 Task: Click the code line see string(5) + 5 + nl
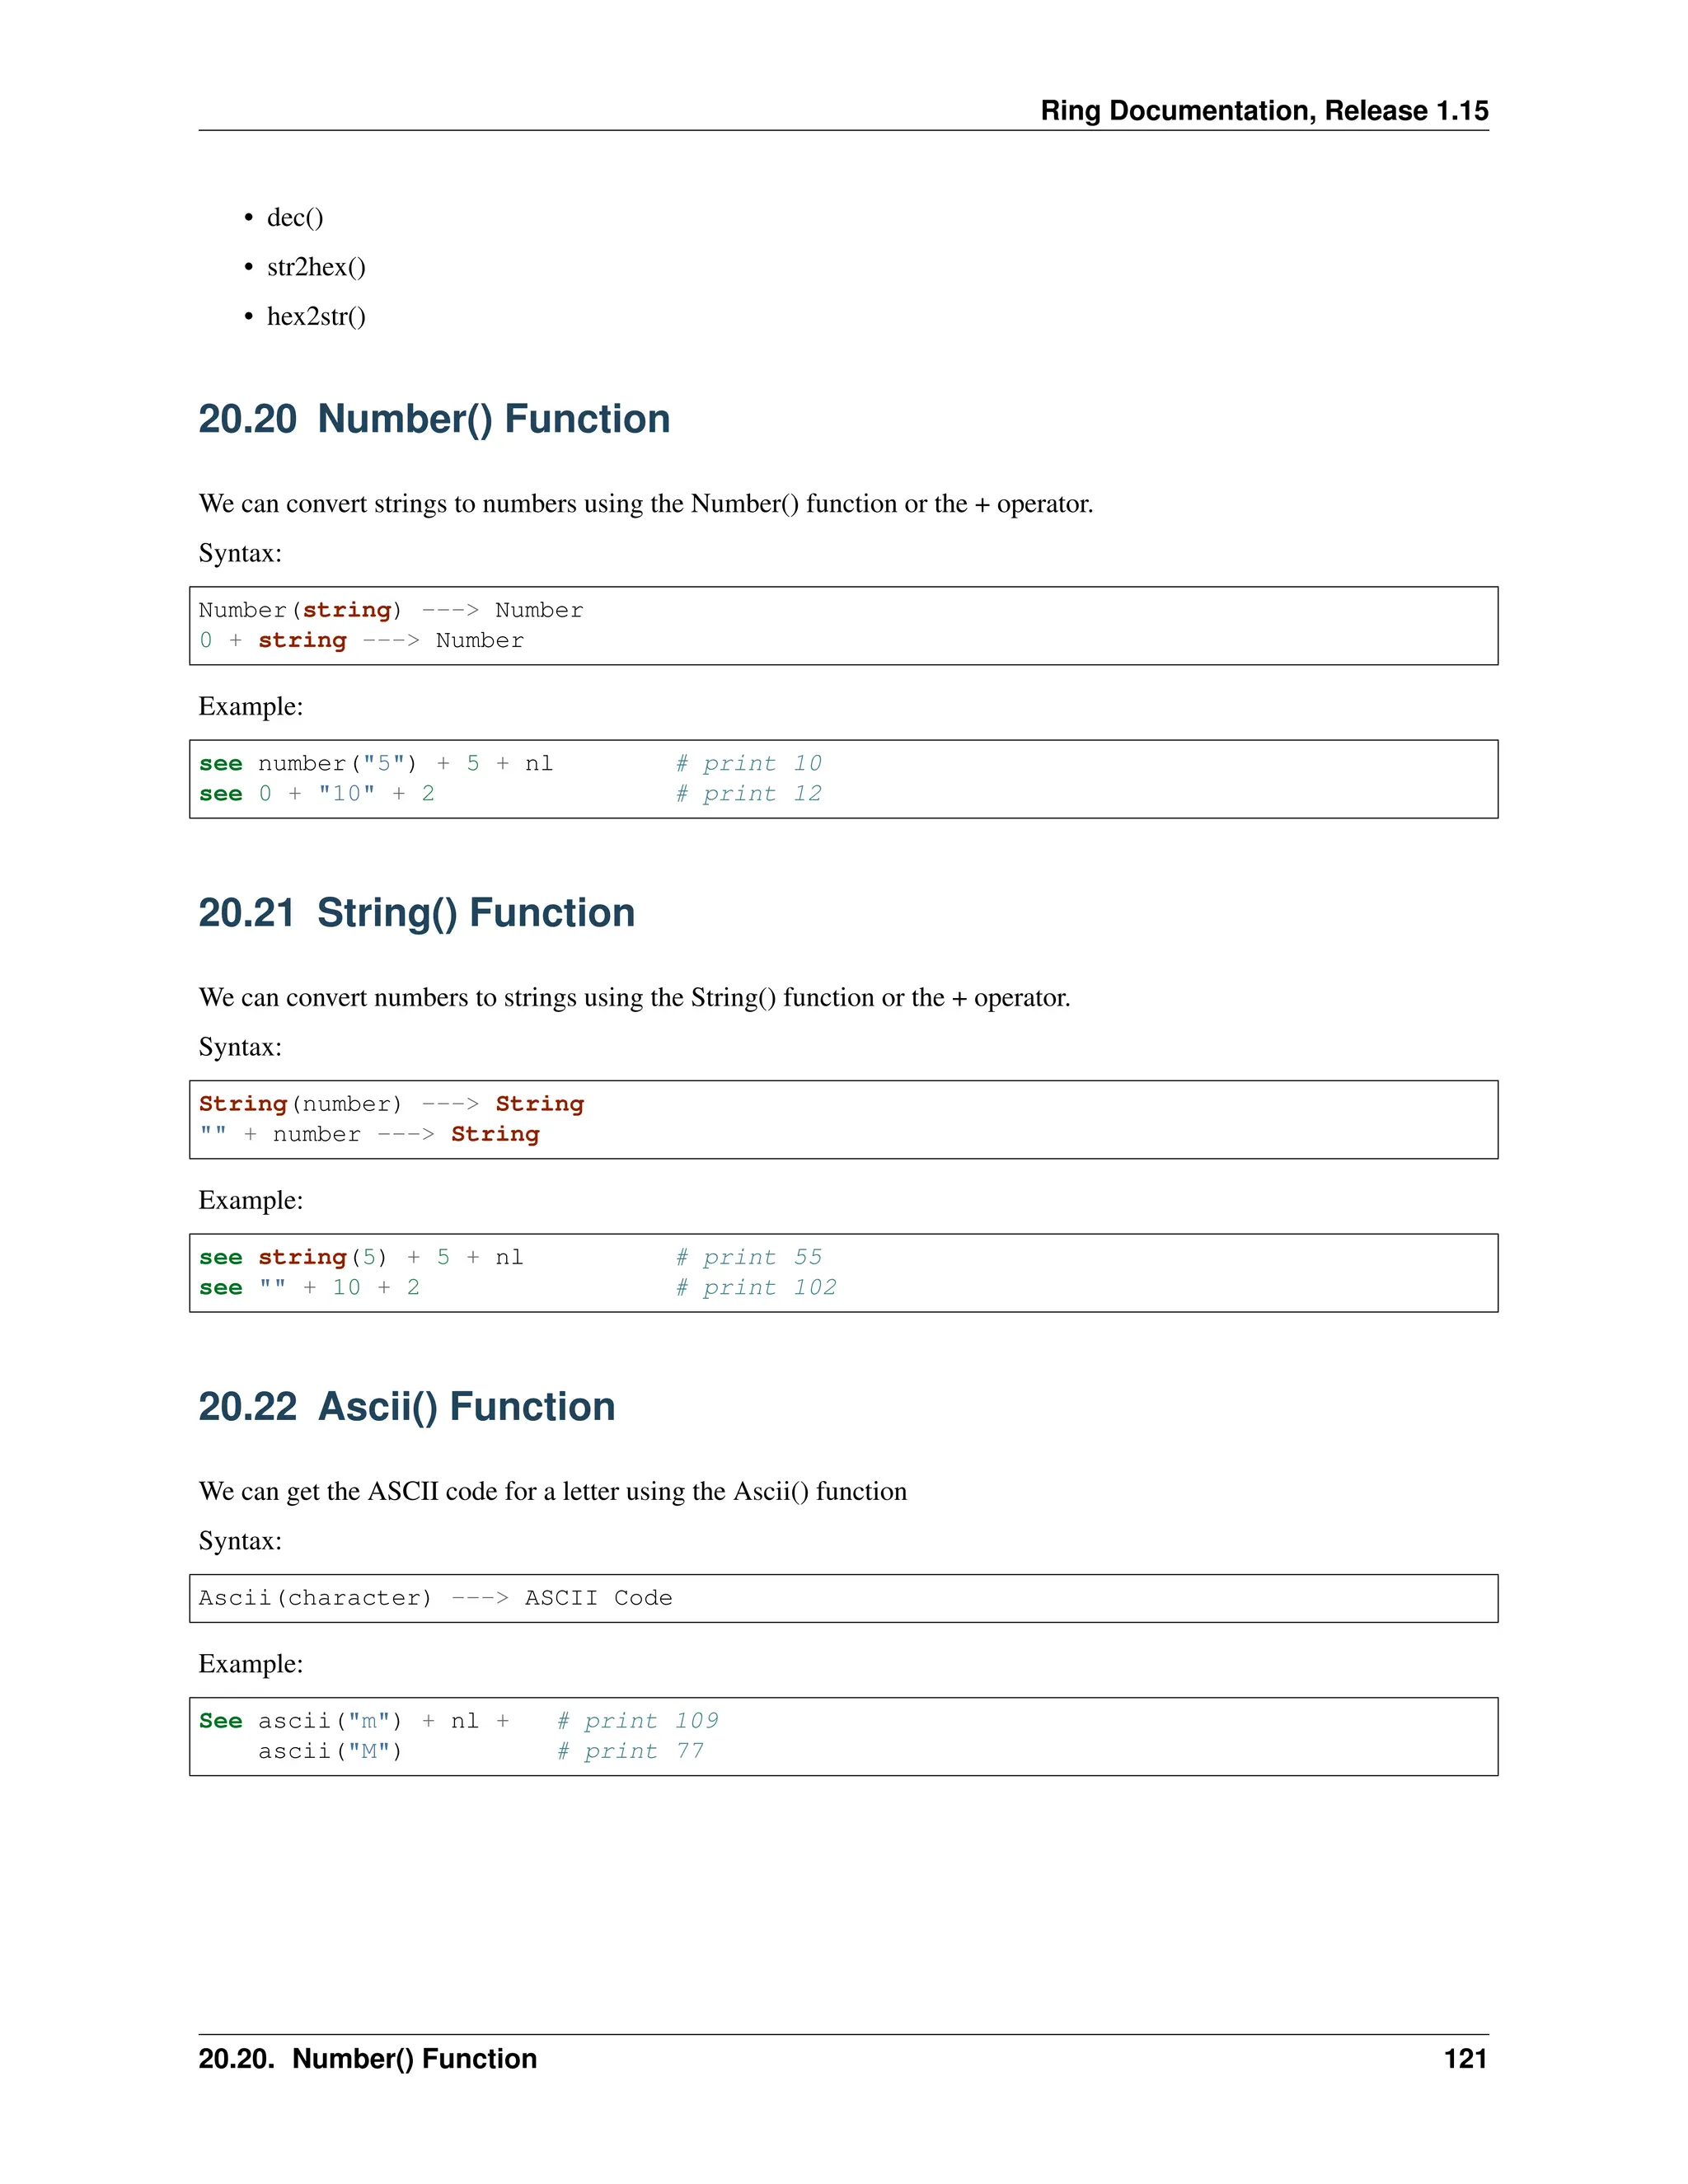(x=361, y=1258)
